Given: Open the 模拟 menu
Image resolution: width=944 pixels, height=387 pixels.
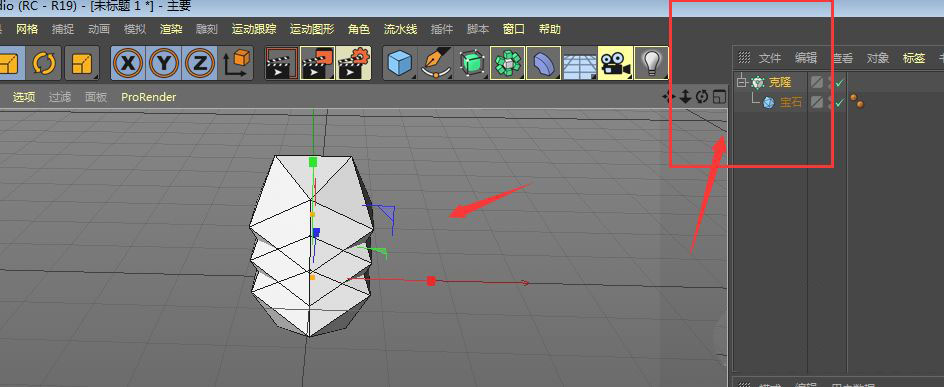Looking at the screenshot, I should pyautogui.click(x=135, y=29).
